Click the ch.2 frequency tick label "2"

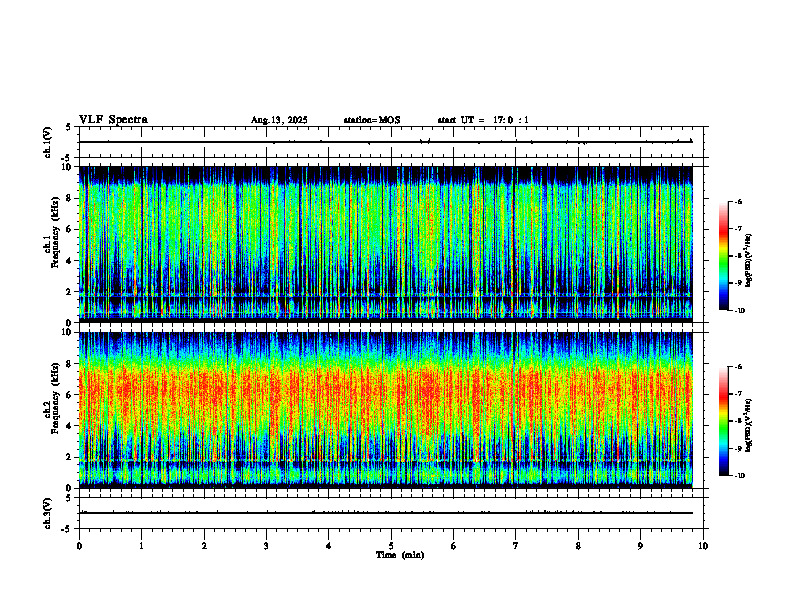70,457
